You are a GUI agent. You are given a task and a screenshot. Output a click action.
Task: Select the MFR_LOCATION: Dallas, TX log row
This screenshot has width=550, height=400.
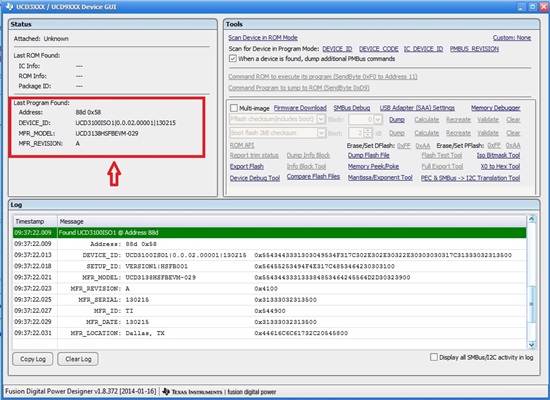pyautogui.click(x=269, y=333)
